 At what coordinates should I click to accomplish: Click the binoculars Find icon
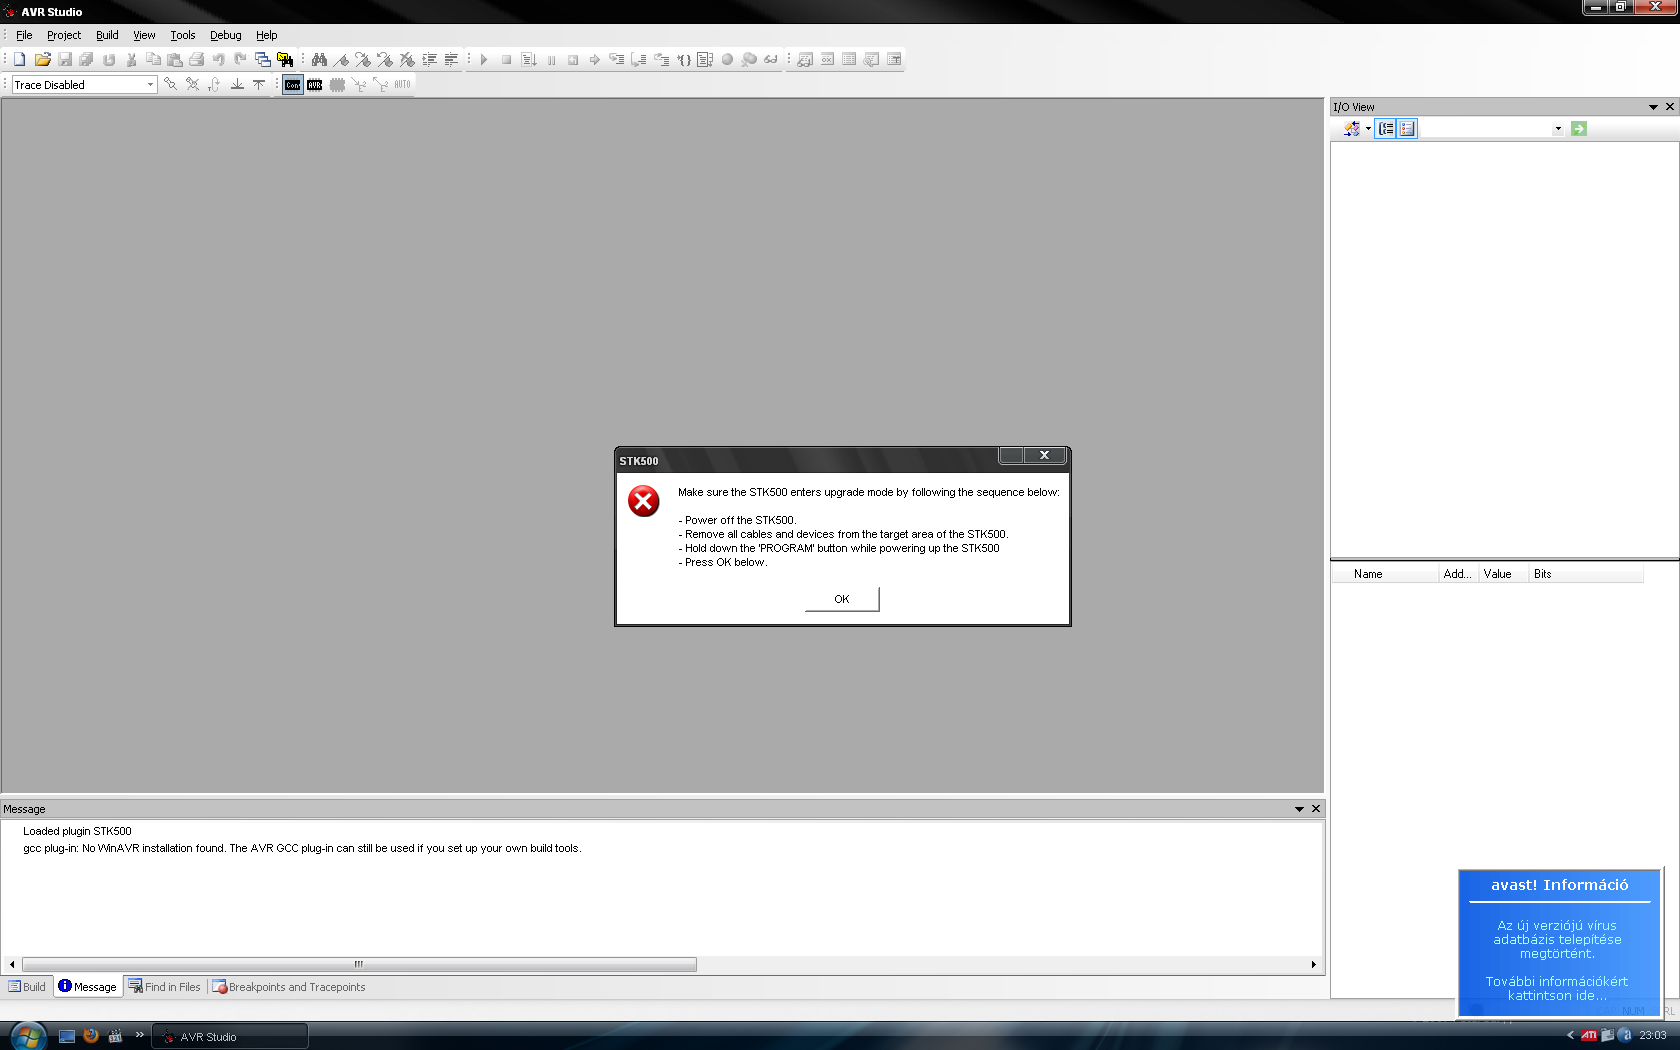click(x=319, y=60)
